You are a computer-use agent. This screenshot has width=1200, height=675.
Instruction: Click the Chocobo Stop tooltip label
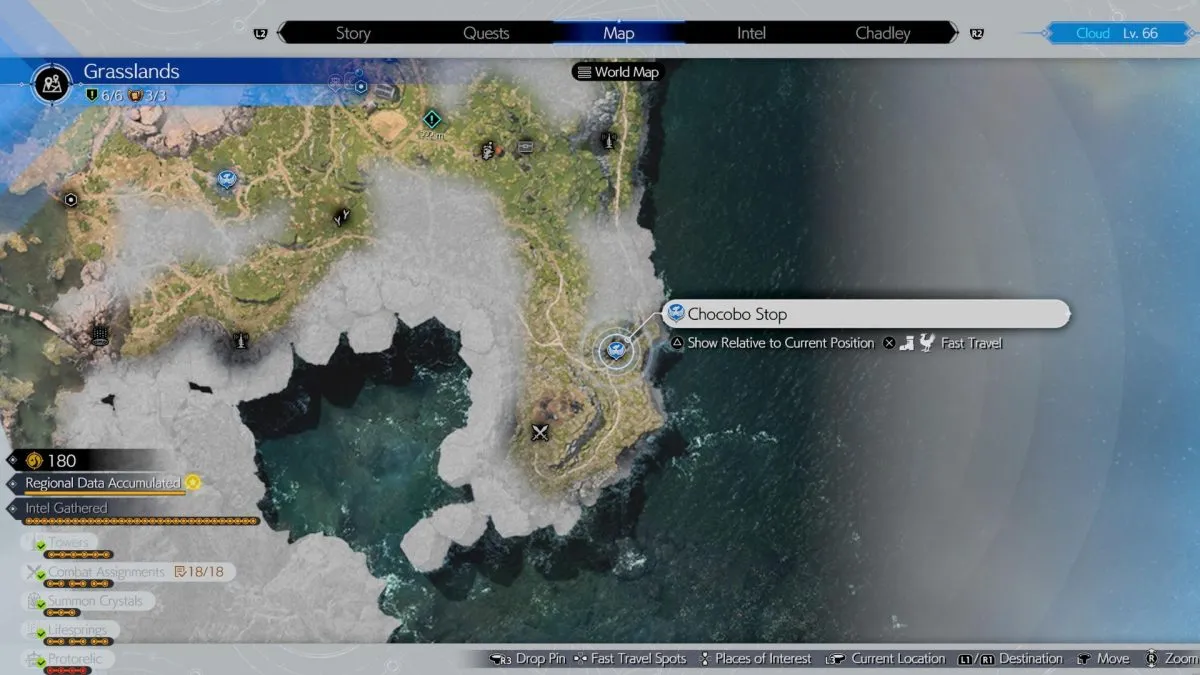[x=866, y=314]
